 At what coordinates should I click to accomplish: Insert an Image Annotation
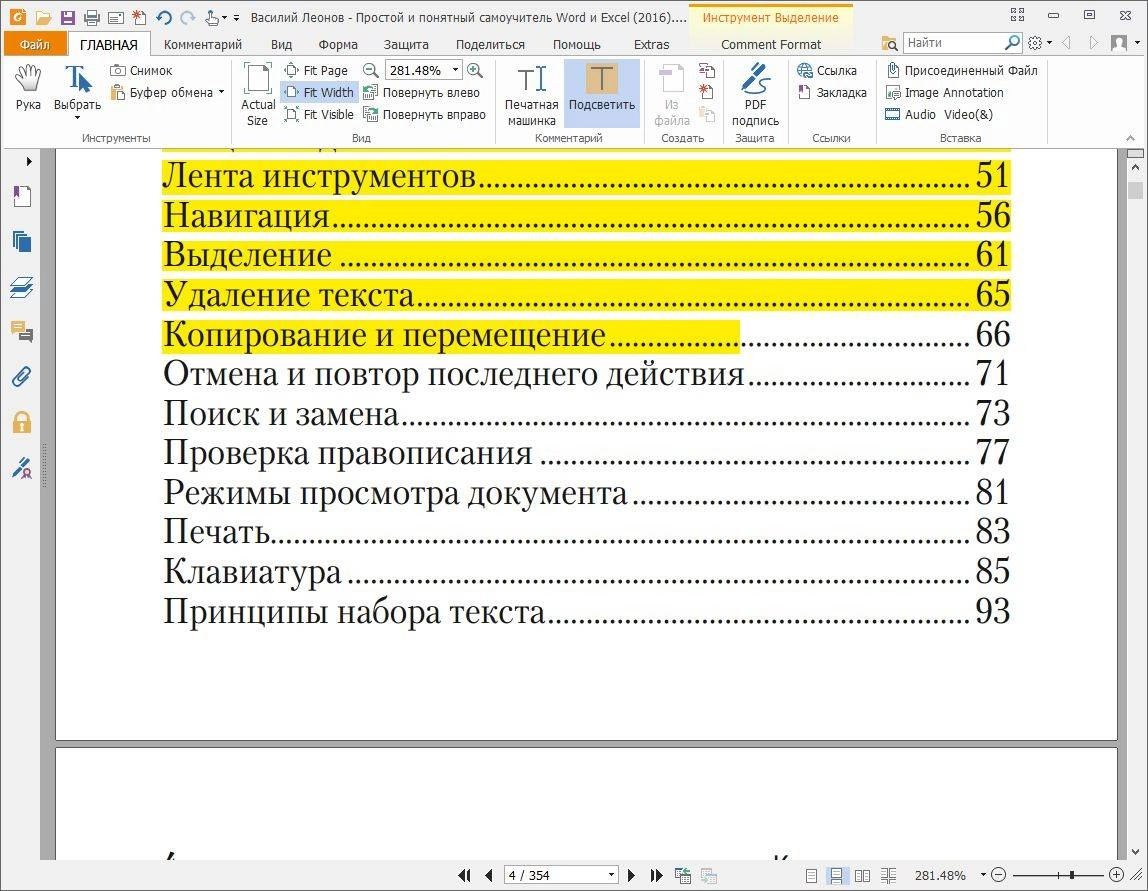[944, 92]
